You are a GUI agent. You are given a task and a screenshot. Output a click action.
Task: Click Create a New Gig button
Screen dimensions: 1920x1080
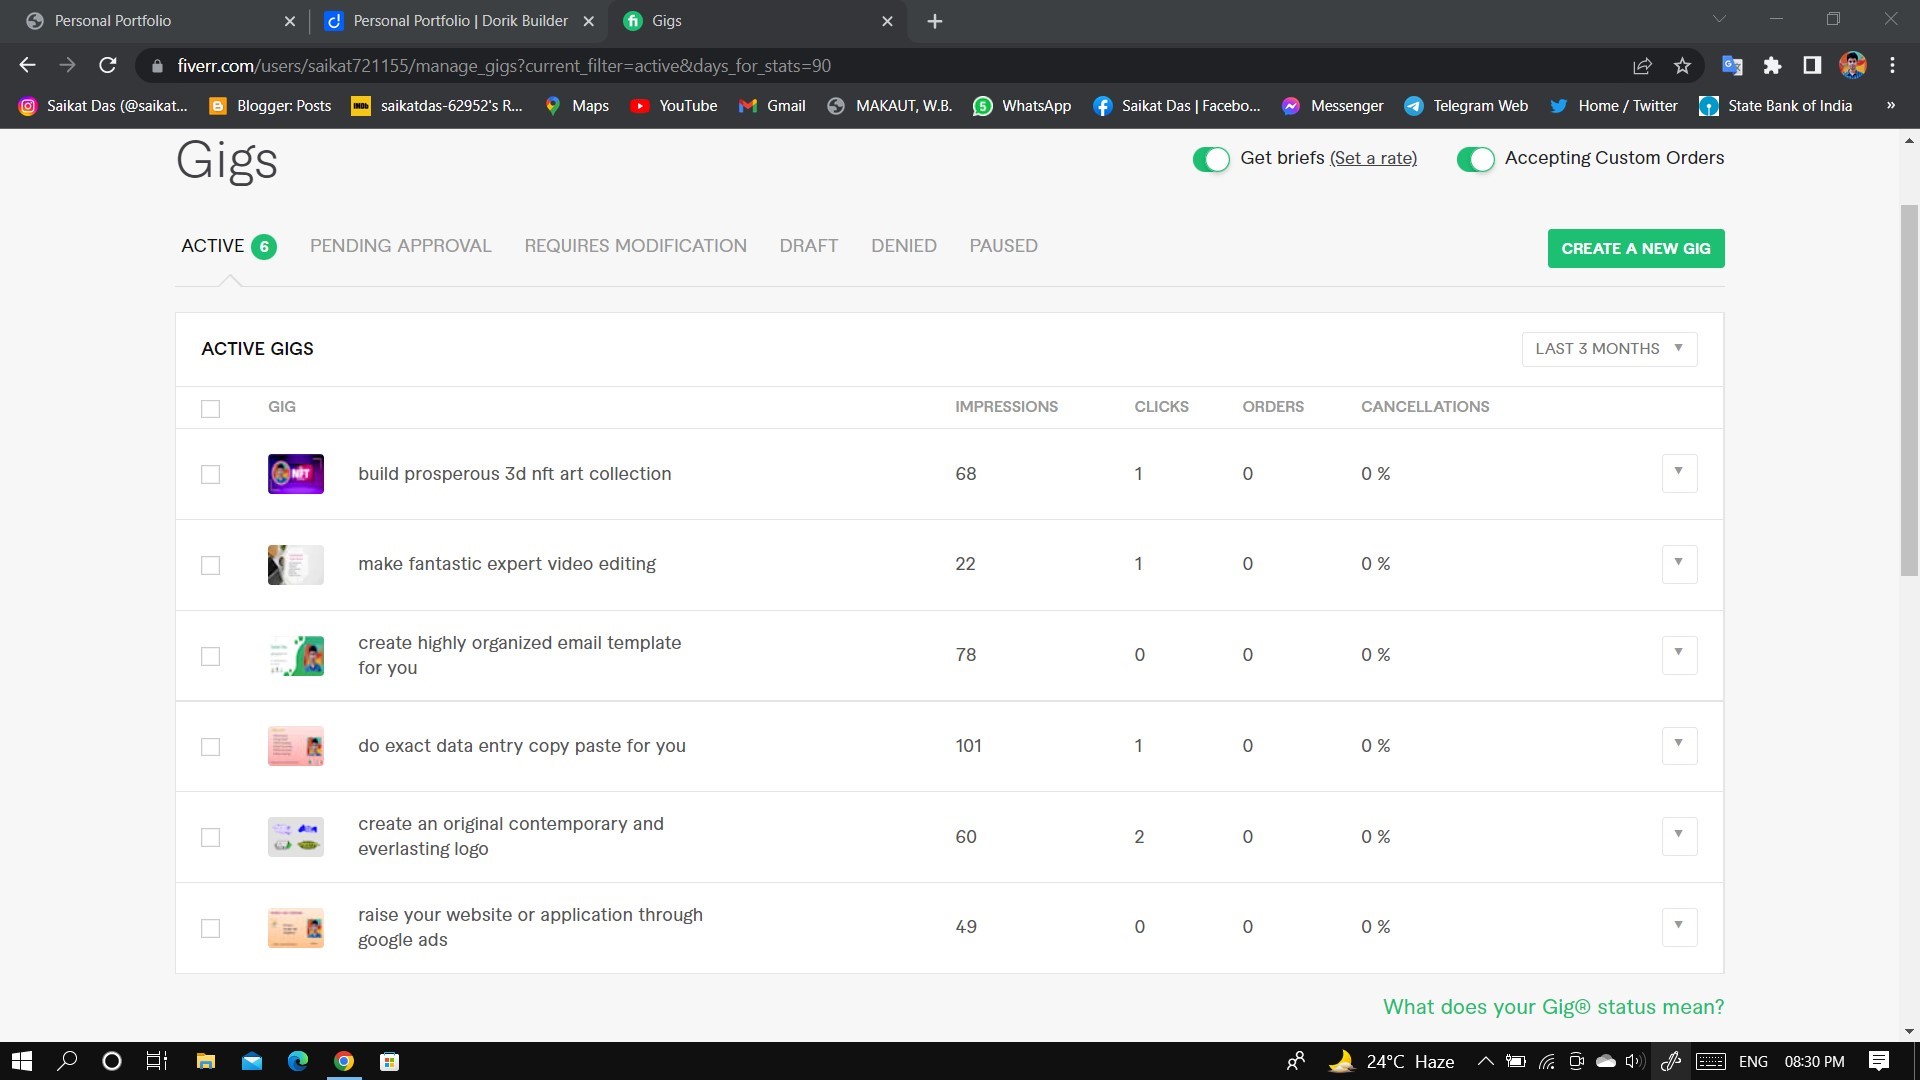pos(1635,248)
